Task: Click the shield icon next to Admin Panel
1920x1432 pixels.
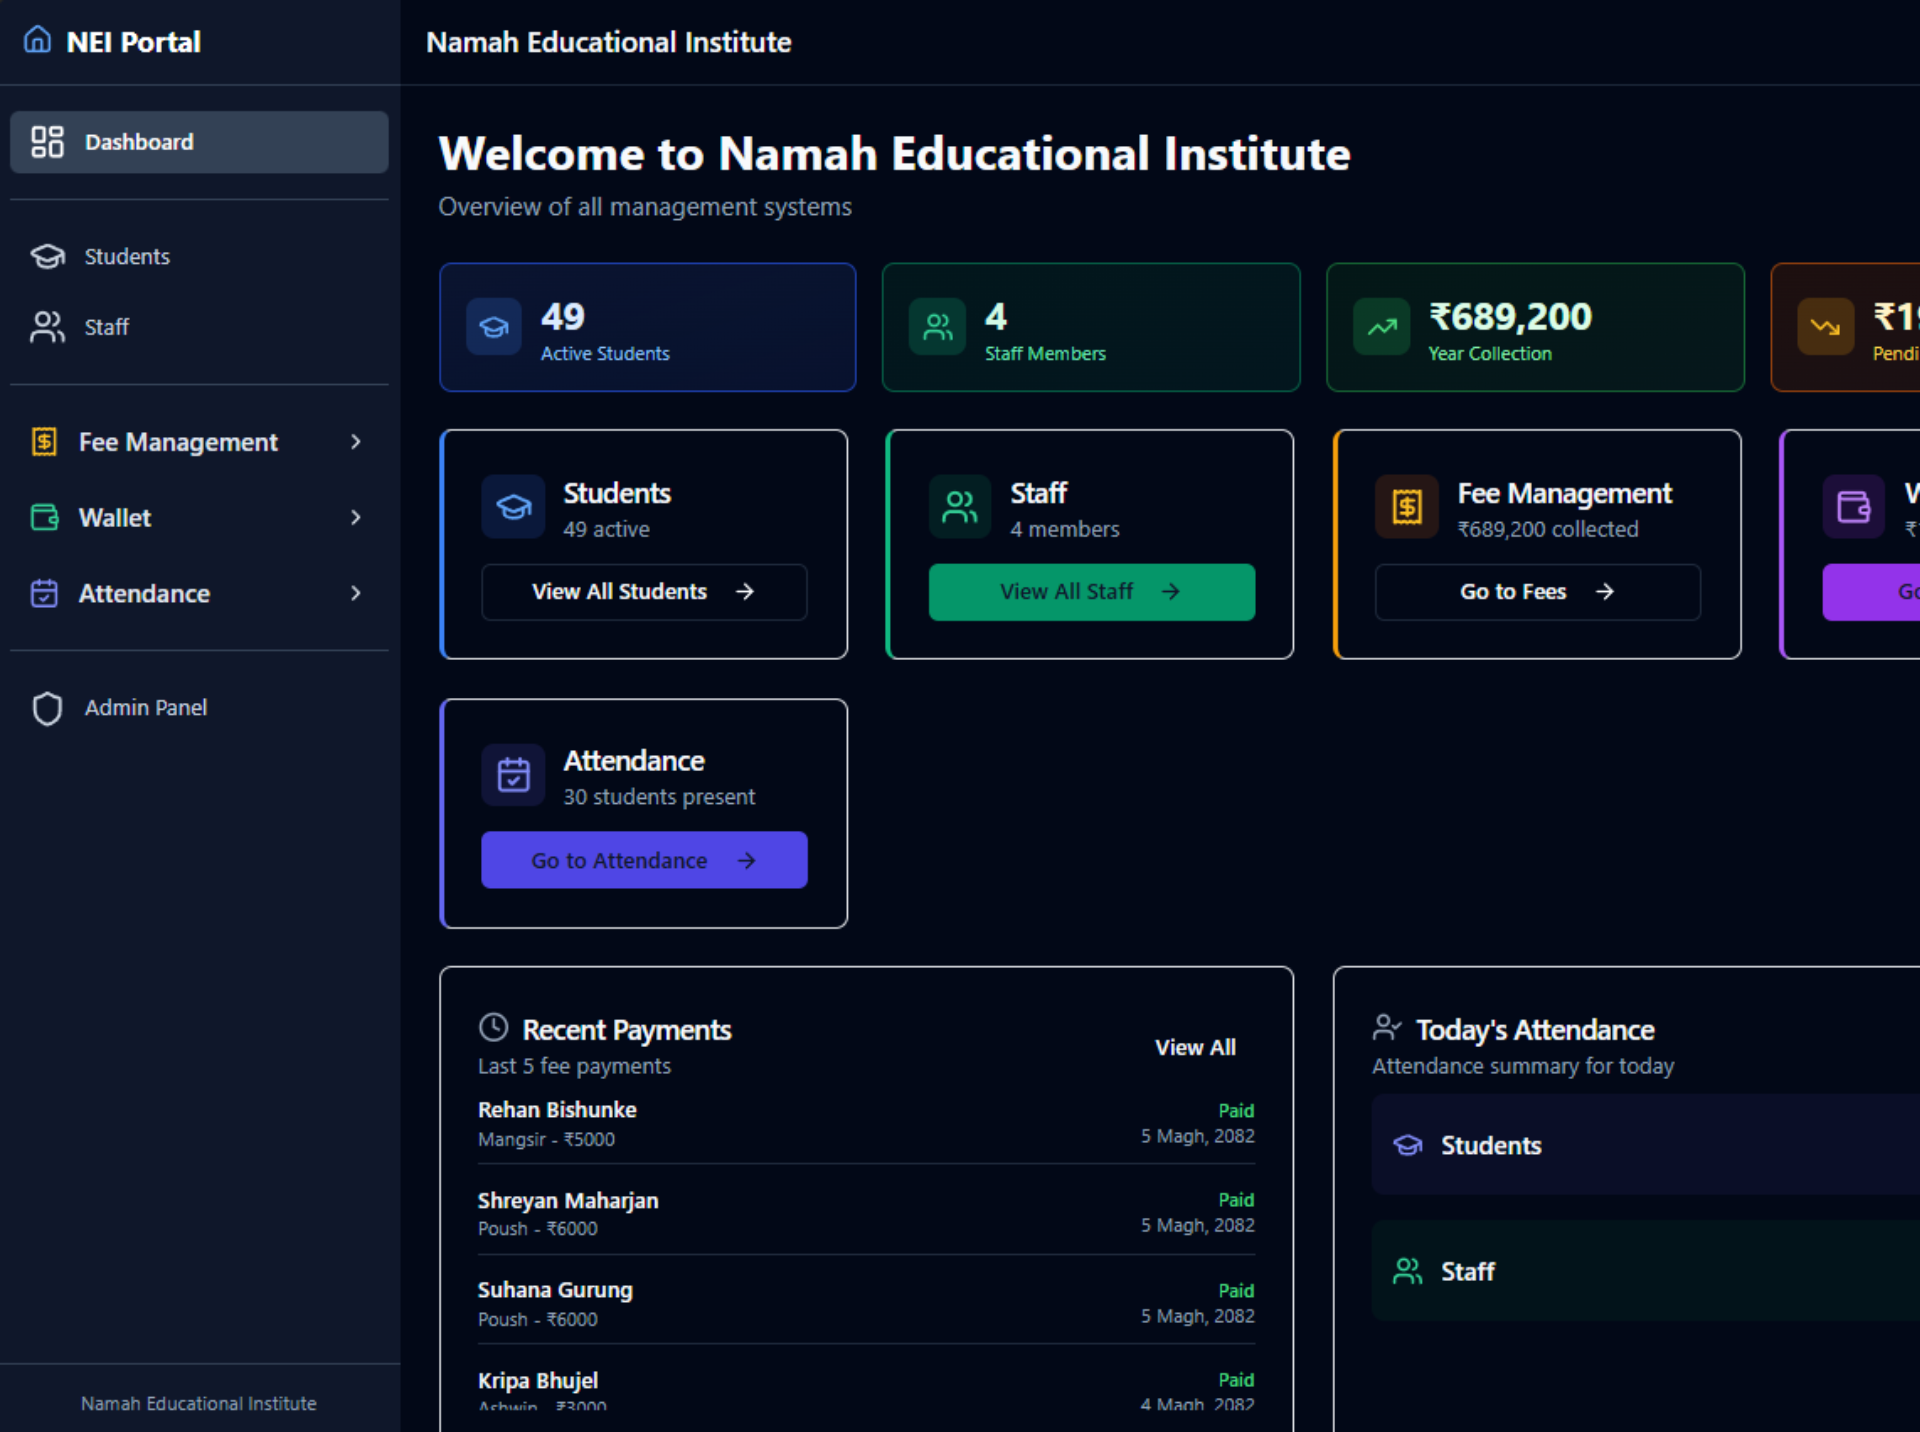Action: 47,708
